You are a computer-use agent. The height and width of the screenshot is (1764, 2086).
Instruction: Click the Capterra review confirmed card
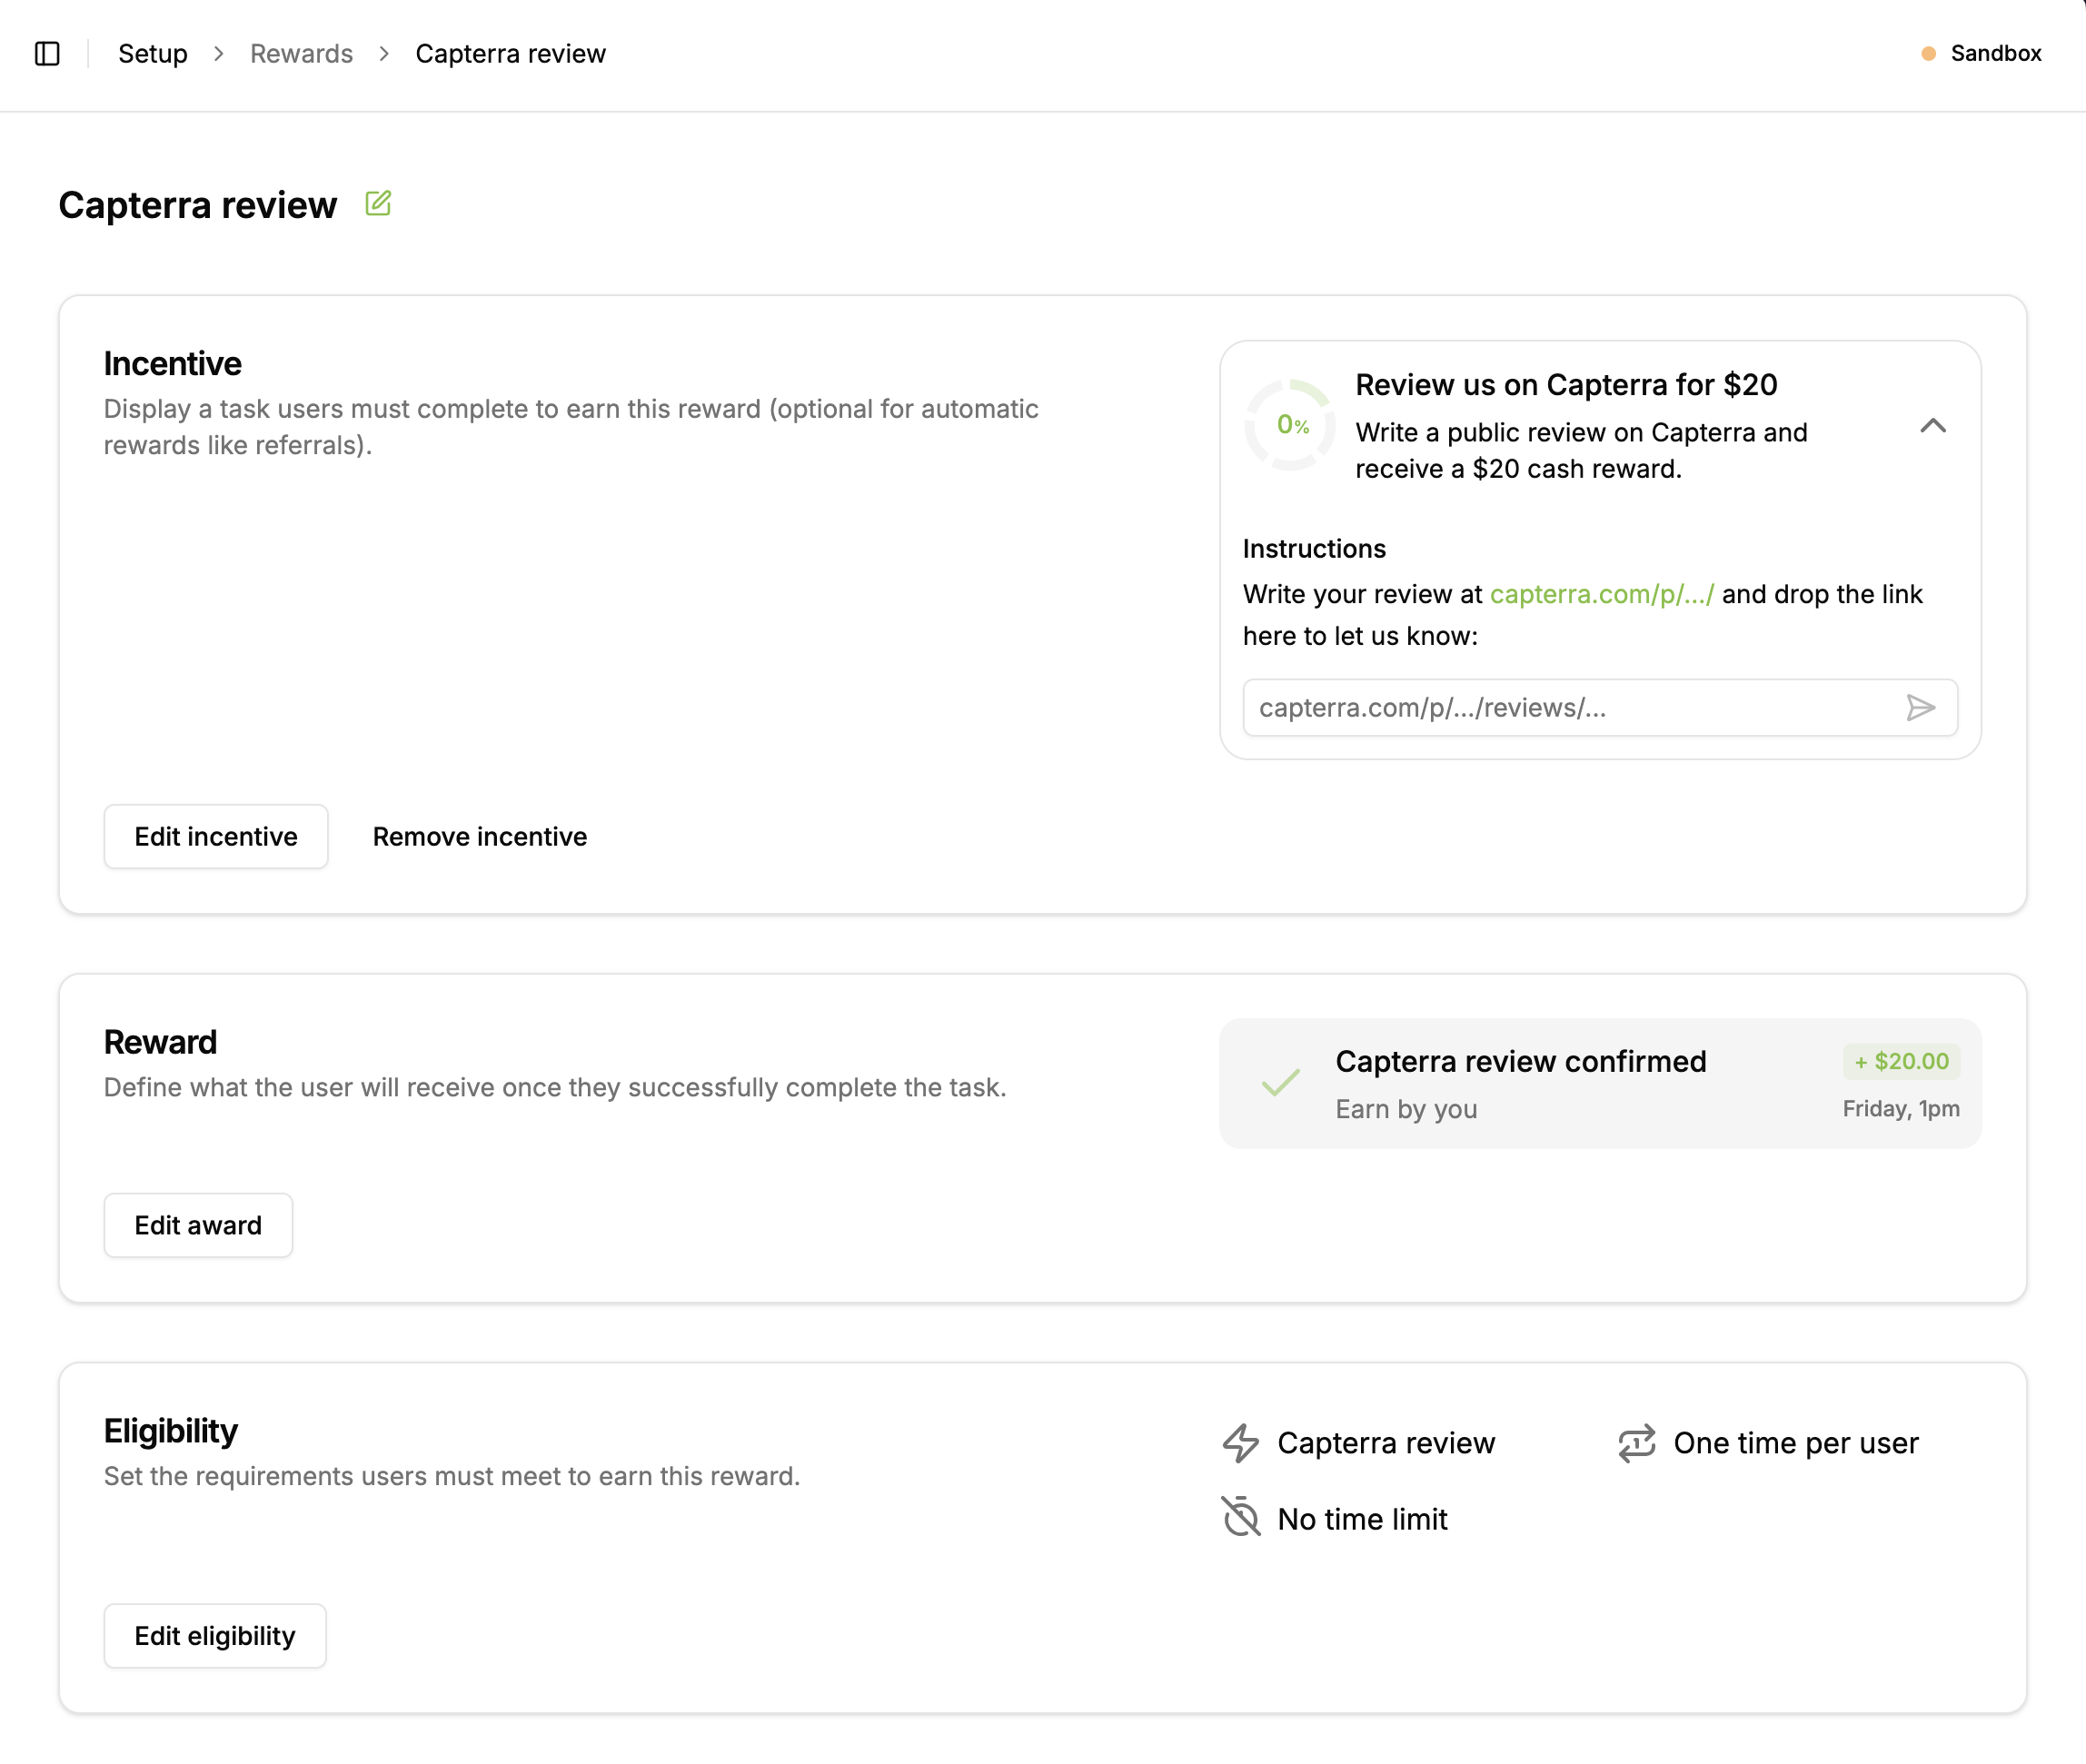(1599, 1083)
